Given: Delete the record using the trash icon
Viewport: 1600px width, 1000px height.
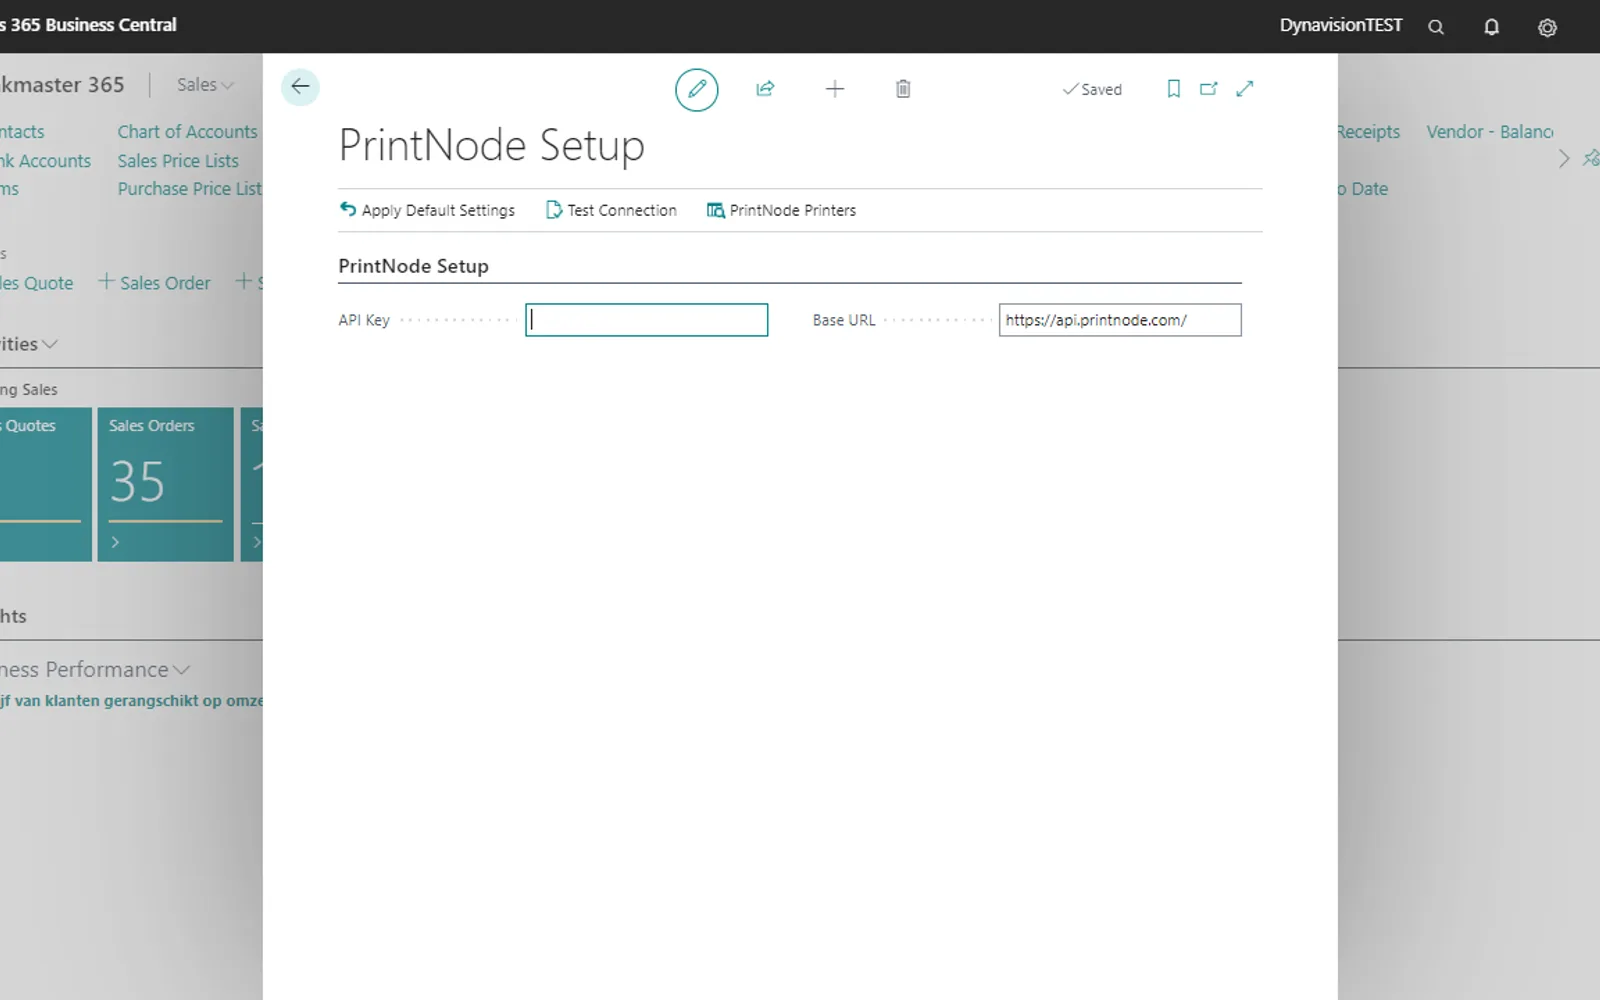Looking at the screenshot, I should click(903, 89).
